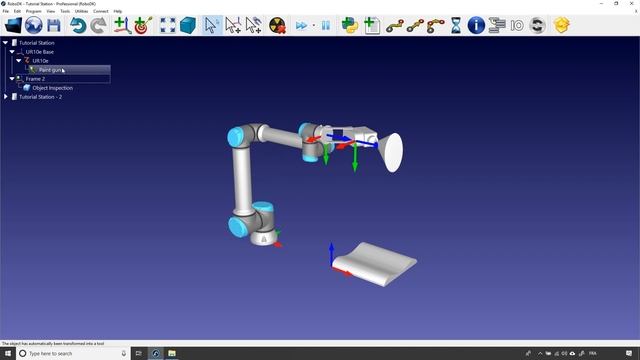Add a set IO instruction
The width and height of the screenshot is (640, 360).
517,26
